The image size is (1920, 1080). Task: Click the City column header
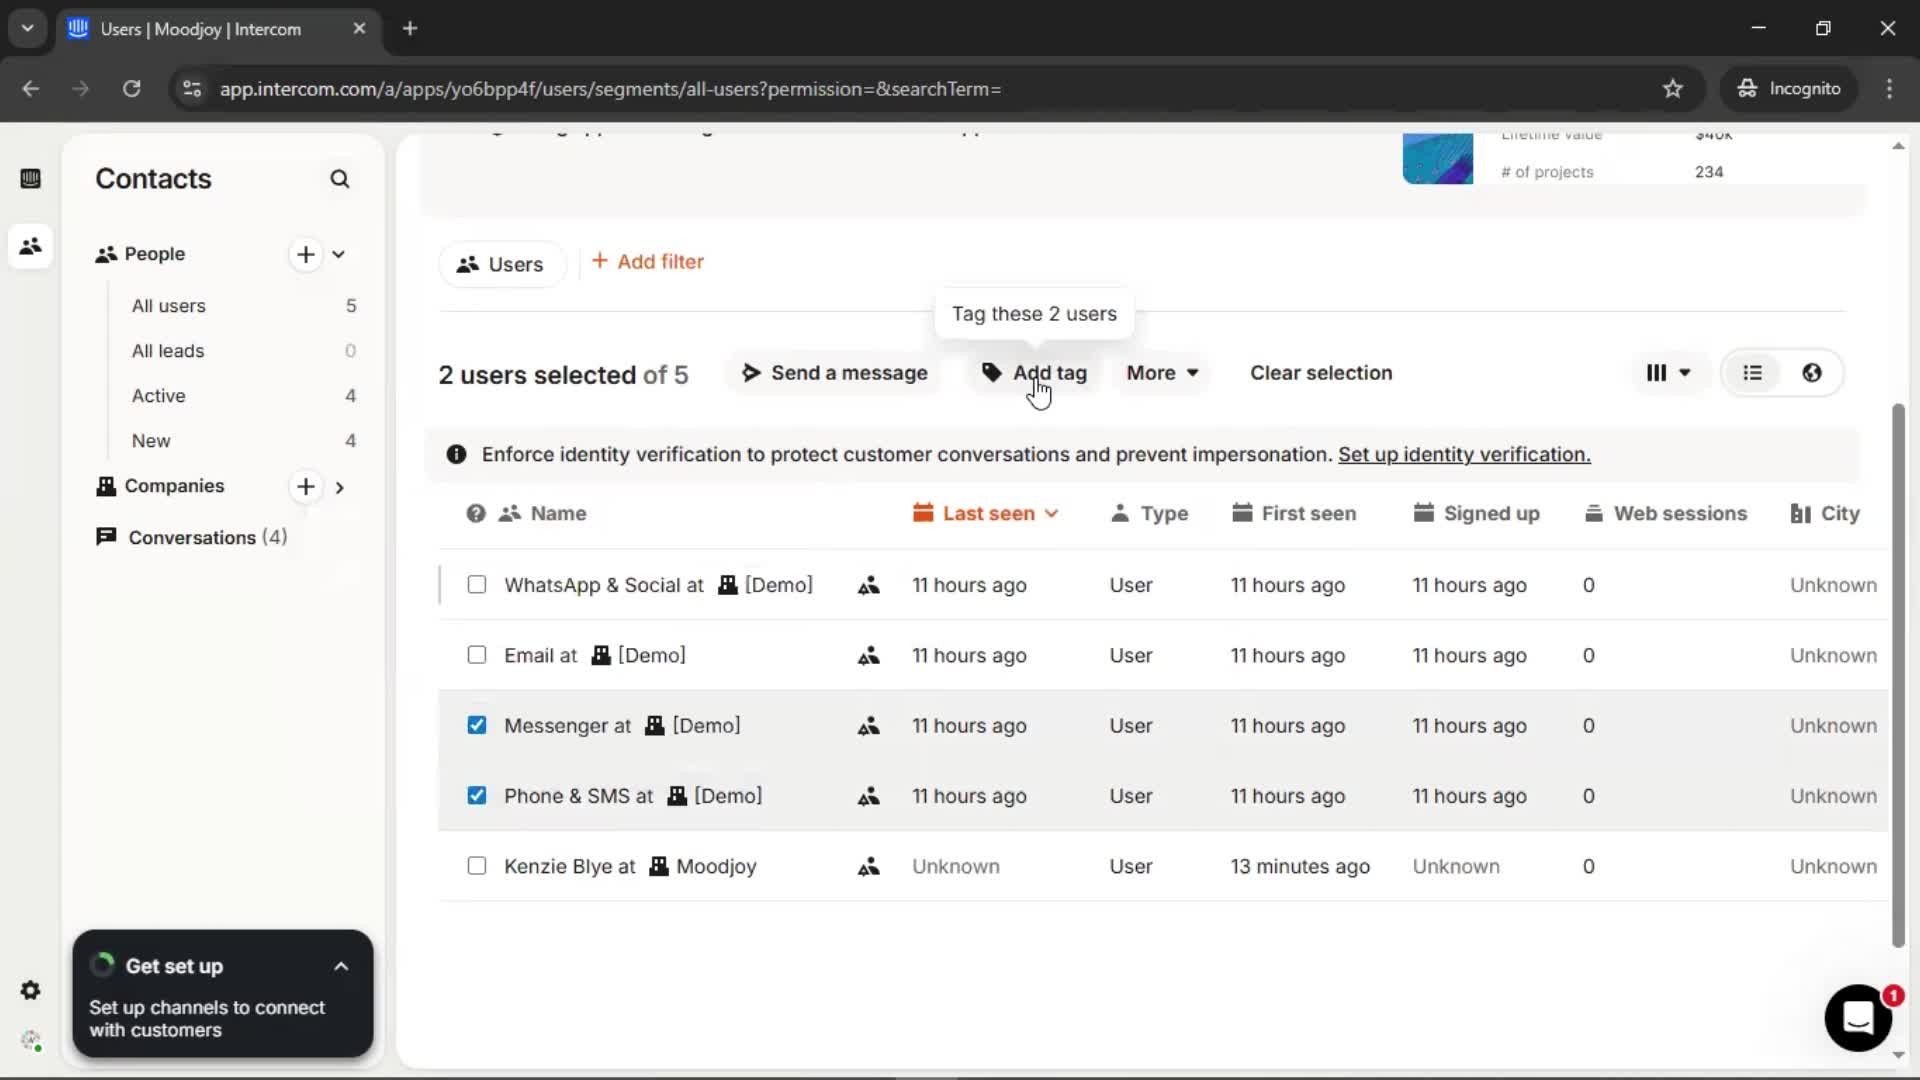[x=1825, y=514]
